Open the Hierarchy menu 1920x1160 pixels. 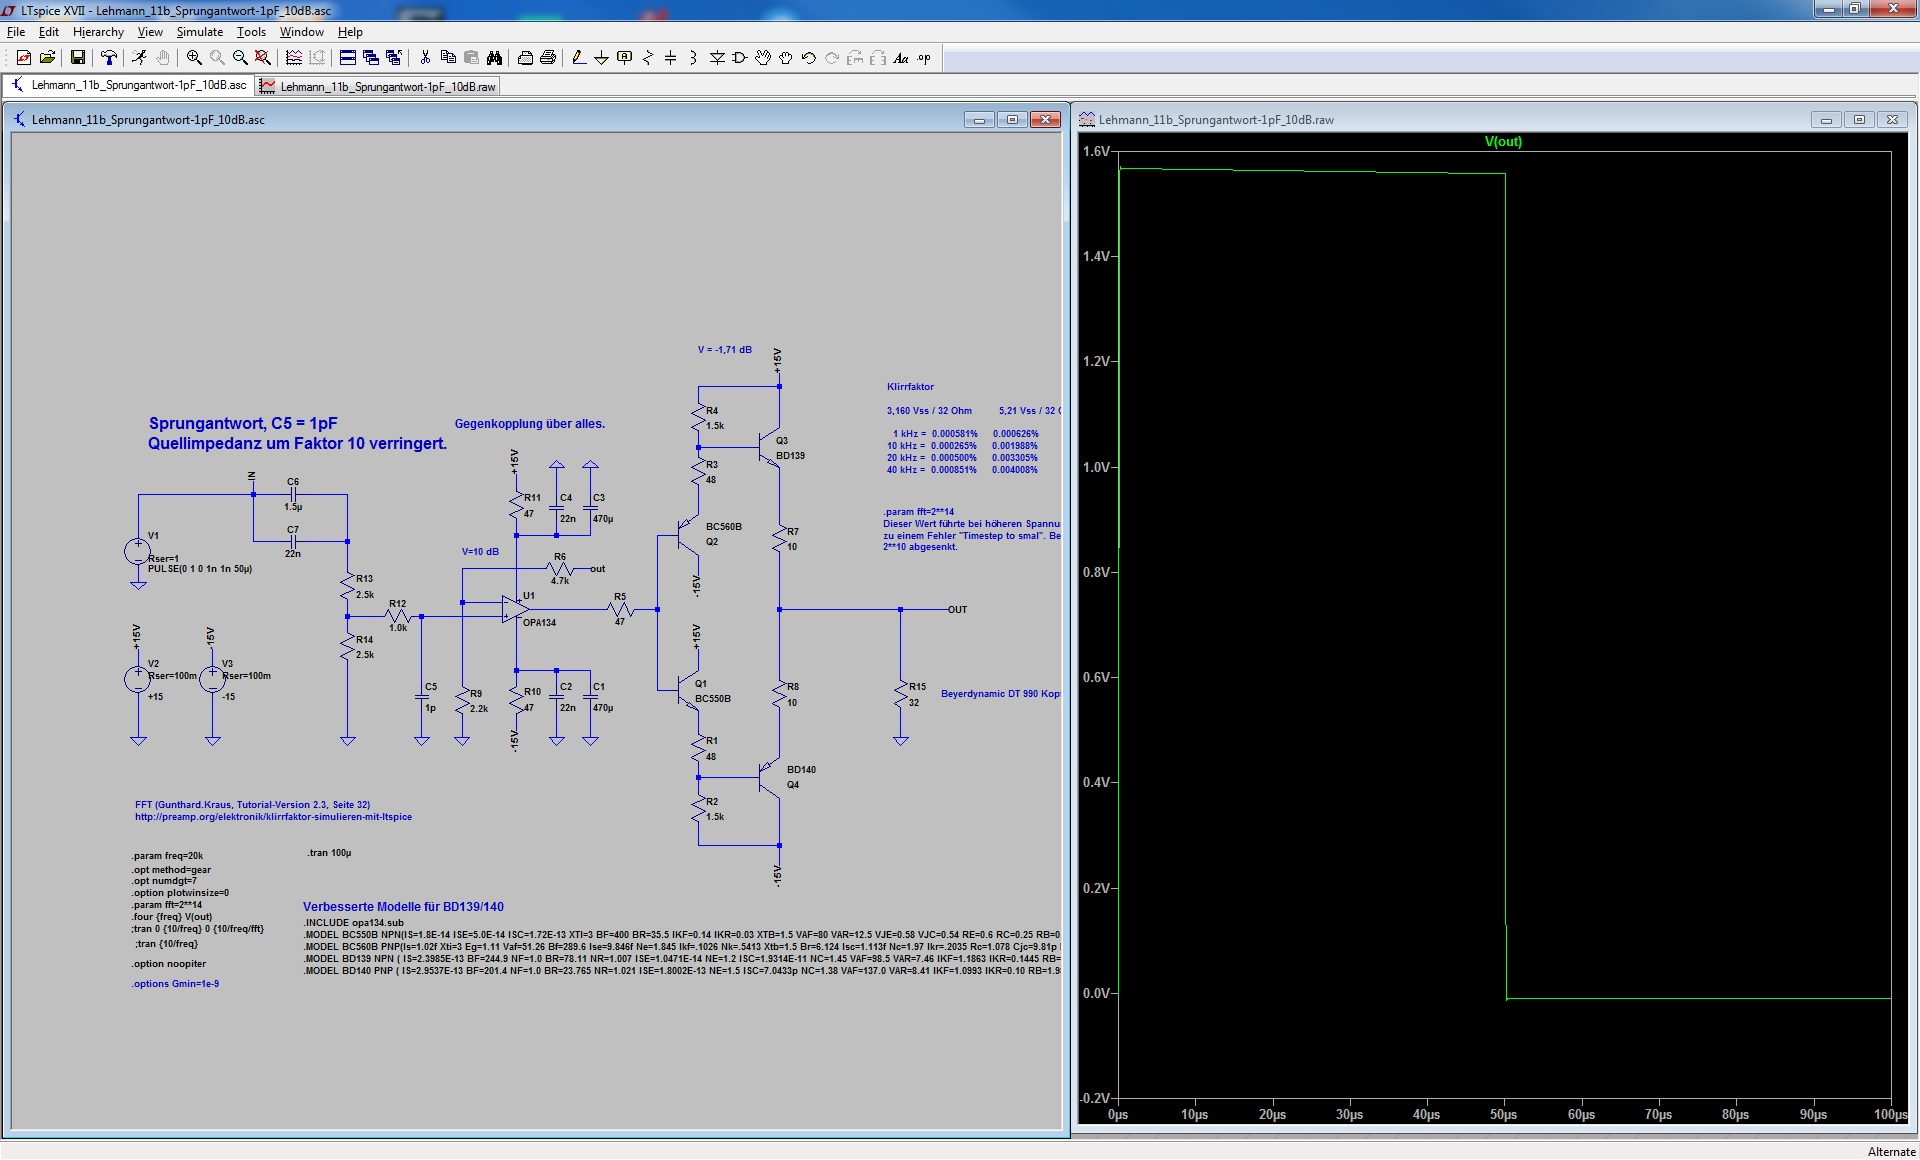click(x=98, y=32)
